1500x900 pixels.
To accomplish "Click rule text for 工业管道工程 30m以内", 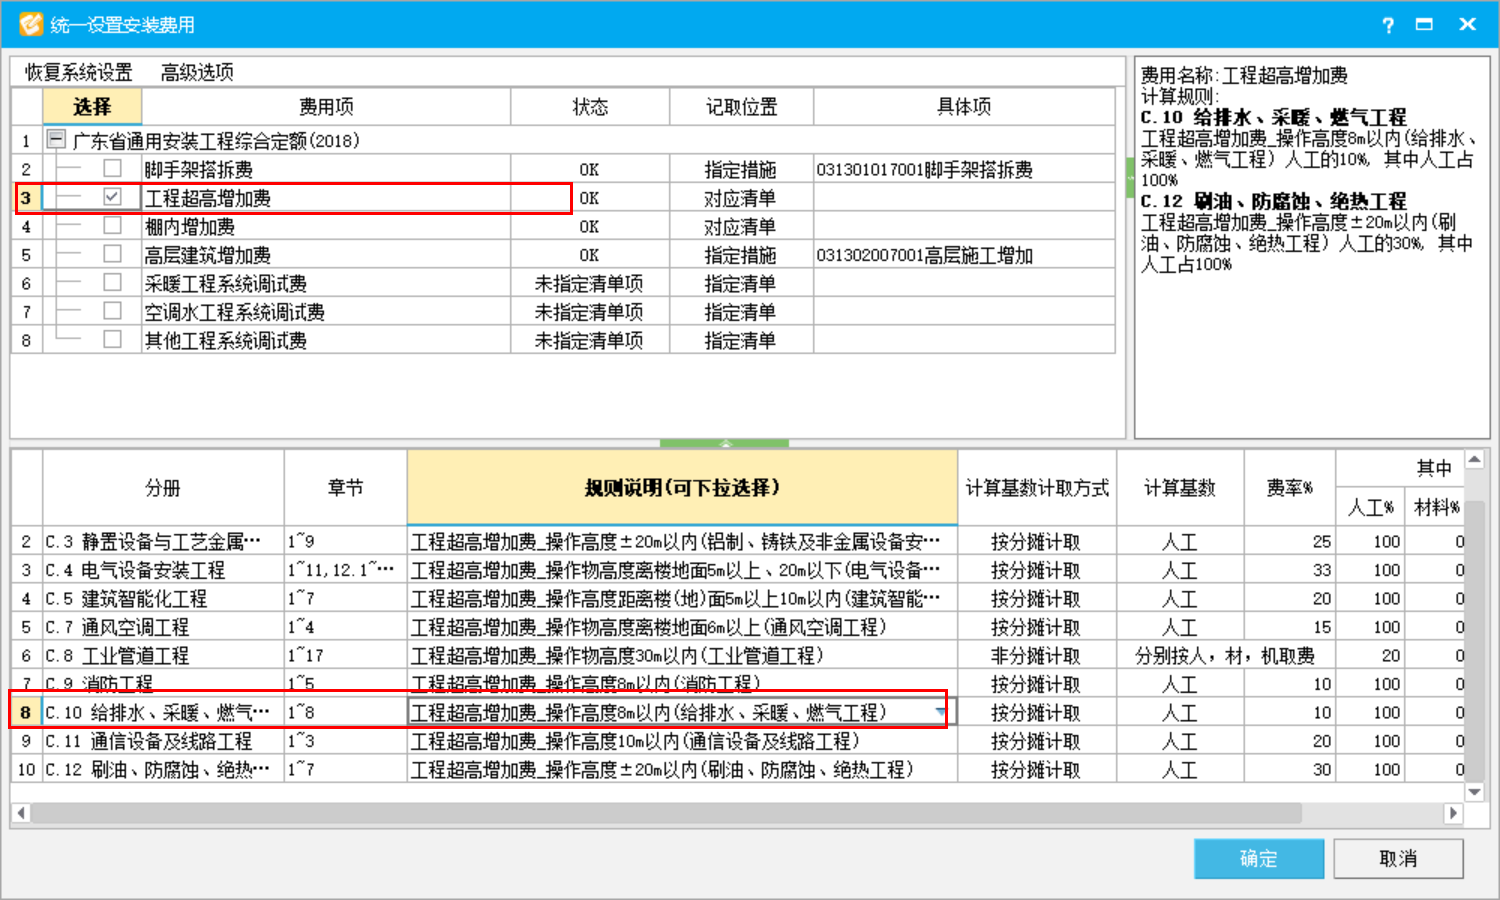I will (617, 655).
